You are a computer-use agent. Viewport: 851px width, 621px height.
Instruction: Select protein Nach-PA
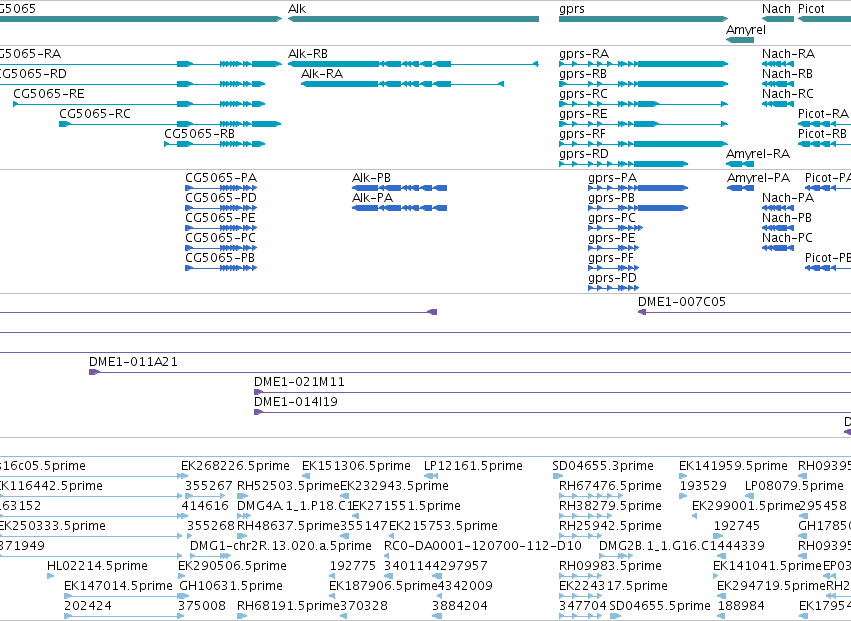(778, 208)
